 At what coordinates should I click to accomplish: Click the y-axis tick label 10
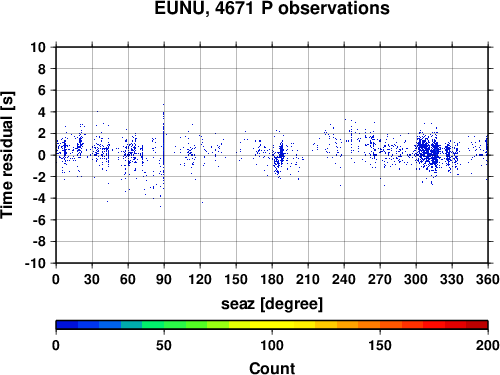tap(38, 47)
